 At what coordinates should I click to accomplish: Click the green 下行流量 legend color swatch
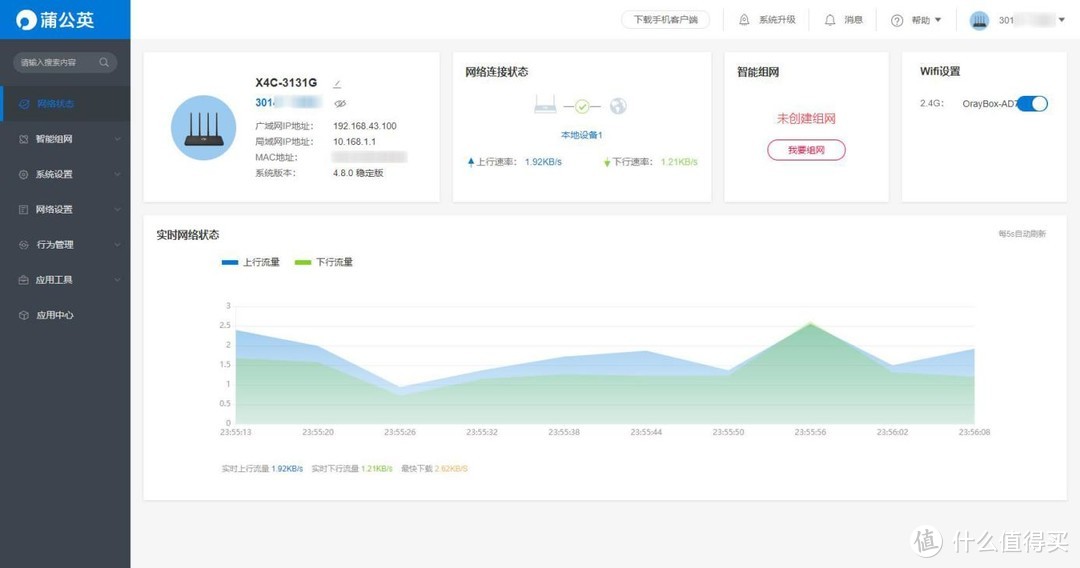(x=302, y=262)
